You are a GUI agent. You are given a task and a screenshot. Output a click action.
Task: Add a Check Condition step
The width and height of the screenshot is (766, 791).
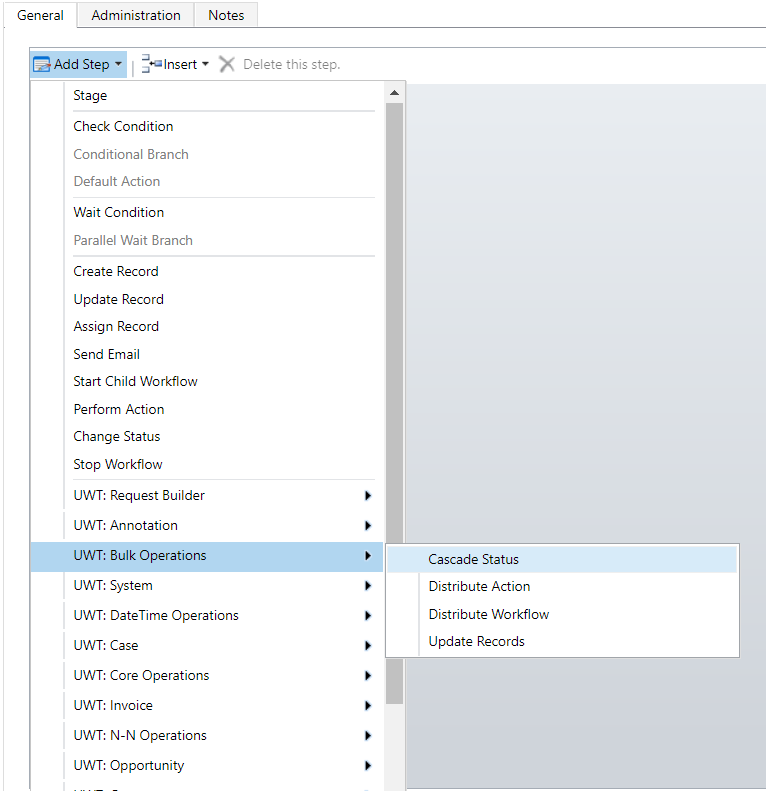point(123,127)
